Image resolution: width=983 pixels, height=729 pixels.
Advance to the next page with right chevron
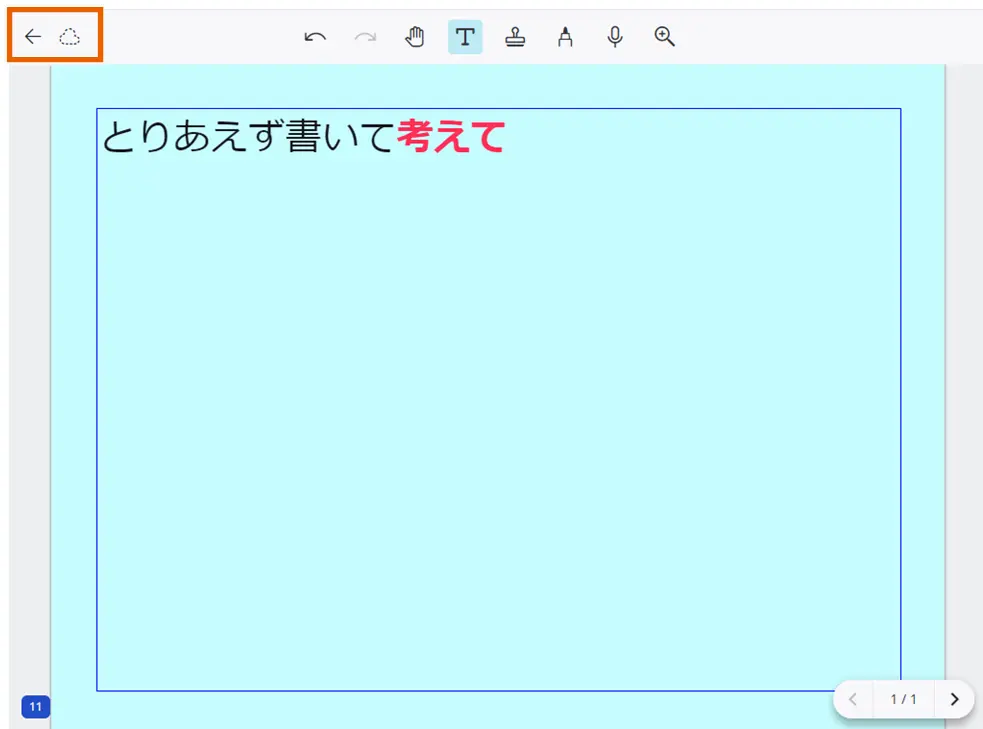(x=954, y=699)
